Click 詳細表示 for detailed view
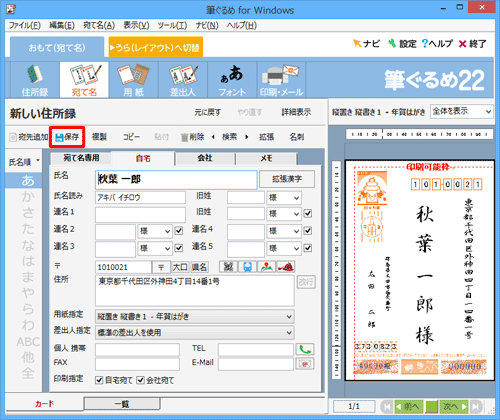Image resolution: width=500 pixels, height=420 pixels. tap(296, 112)
